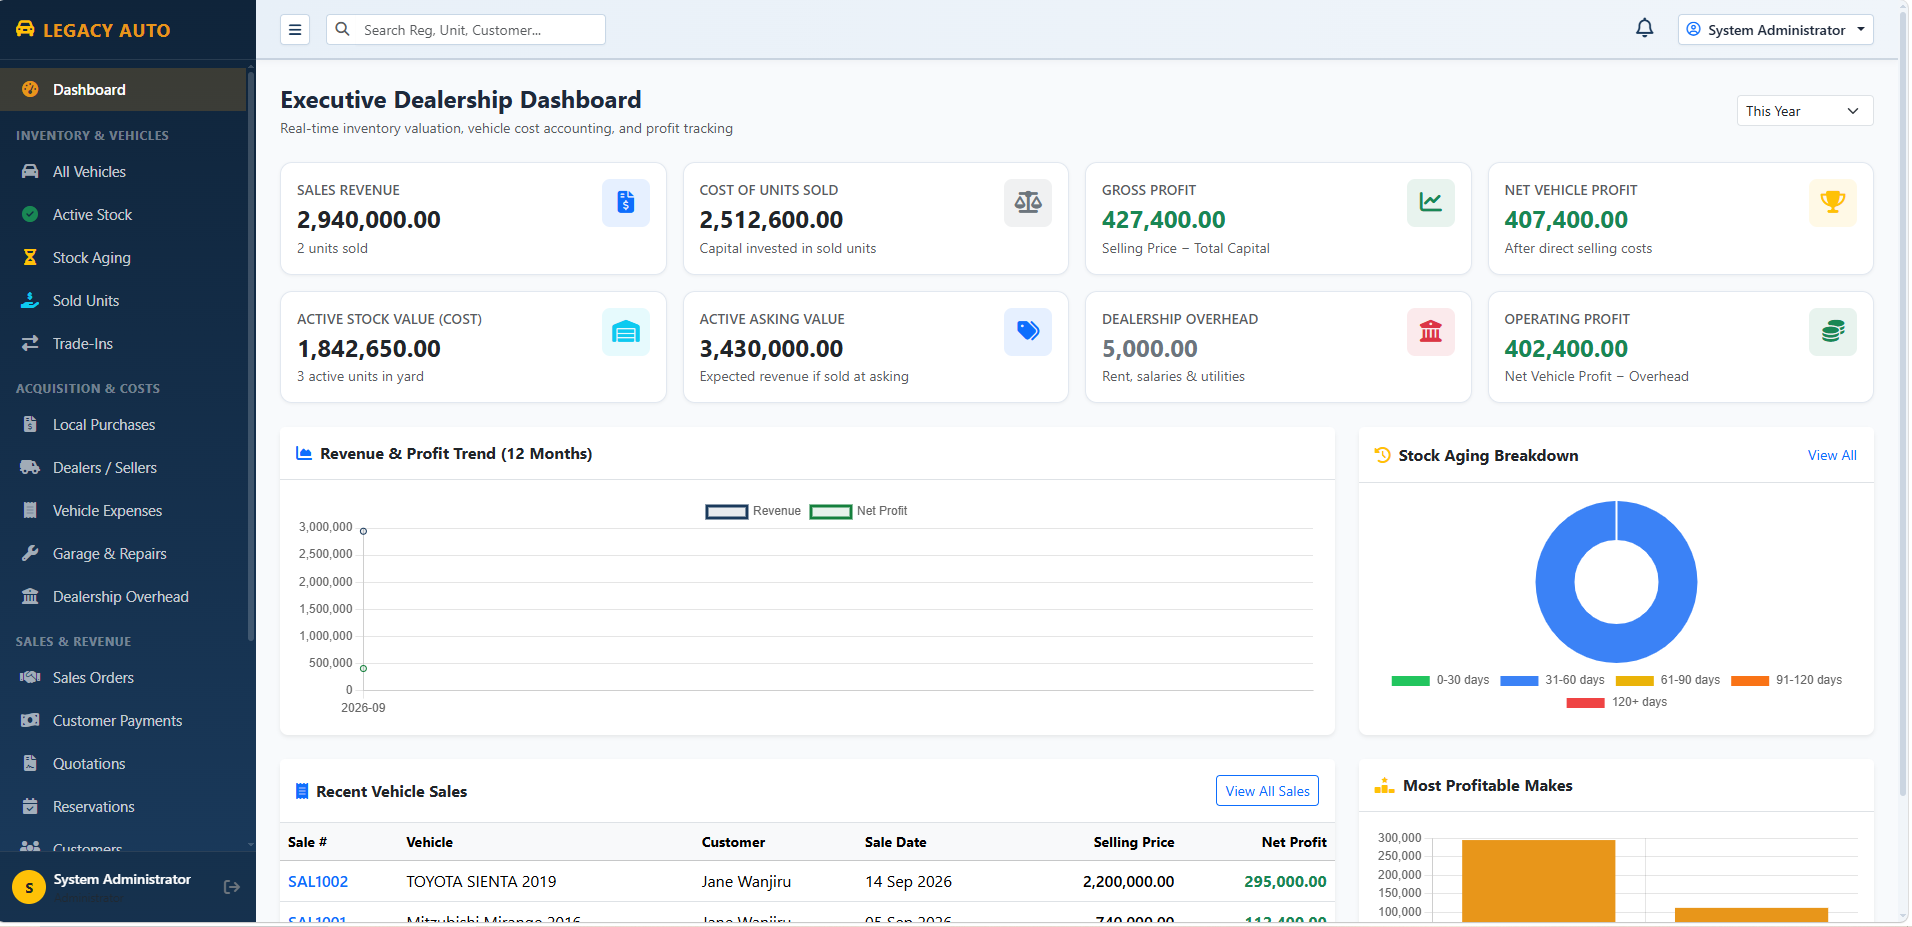Open the Quotations sidebar item
The width and height of the screenshot is (1912, 927).
pos(123,764)
